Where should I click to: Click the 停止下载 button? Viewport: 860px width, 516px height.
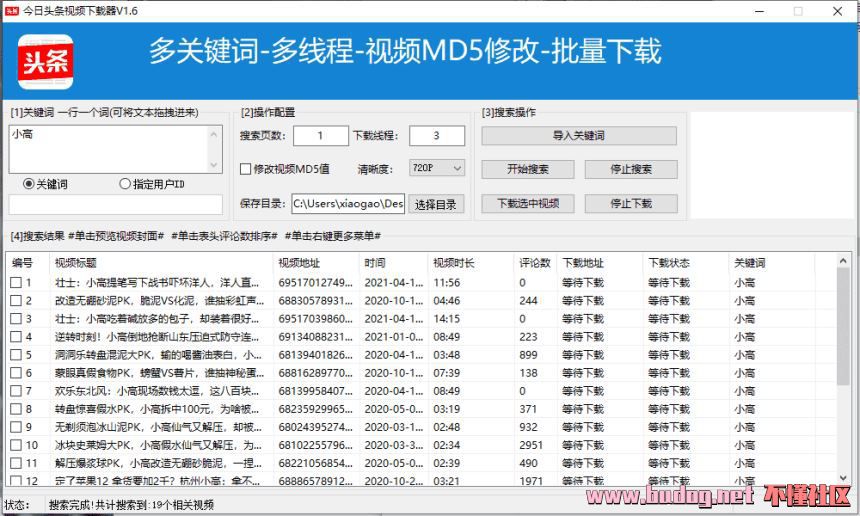tap(631, 203)
